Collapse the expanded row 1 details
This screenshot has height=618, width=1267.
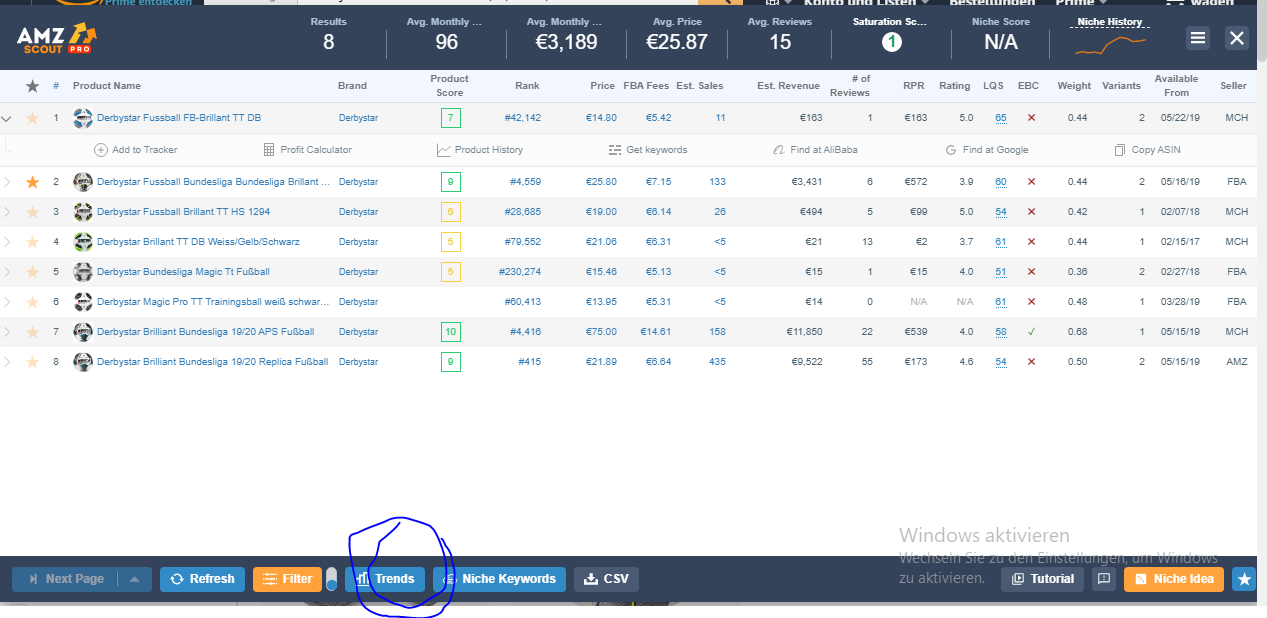click(7, 118)
